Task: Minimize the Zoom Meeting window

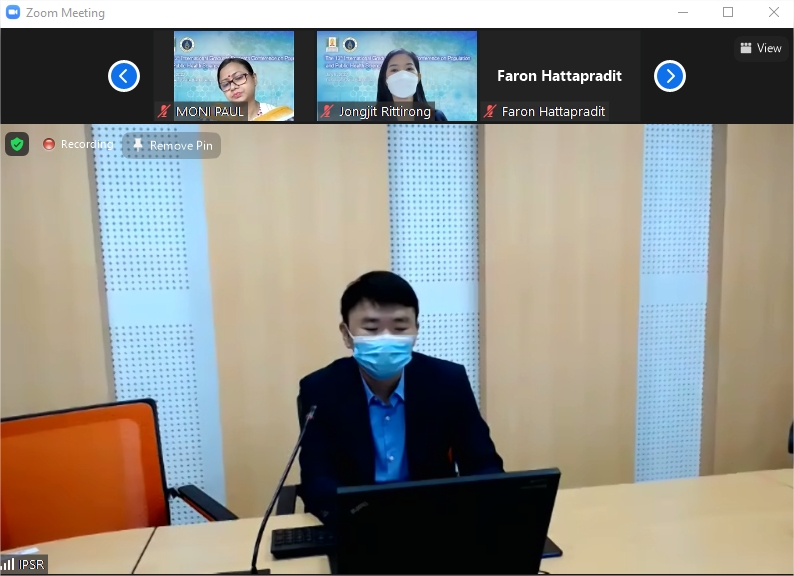Action: (682, 13)
